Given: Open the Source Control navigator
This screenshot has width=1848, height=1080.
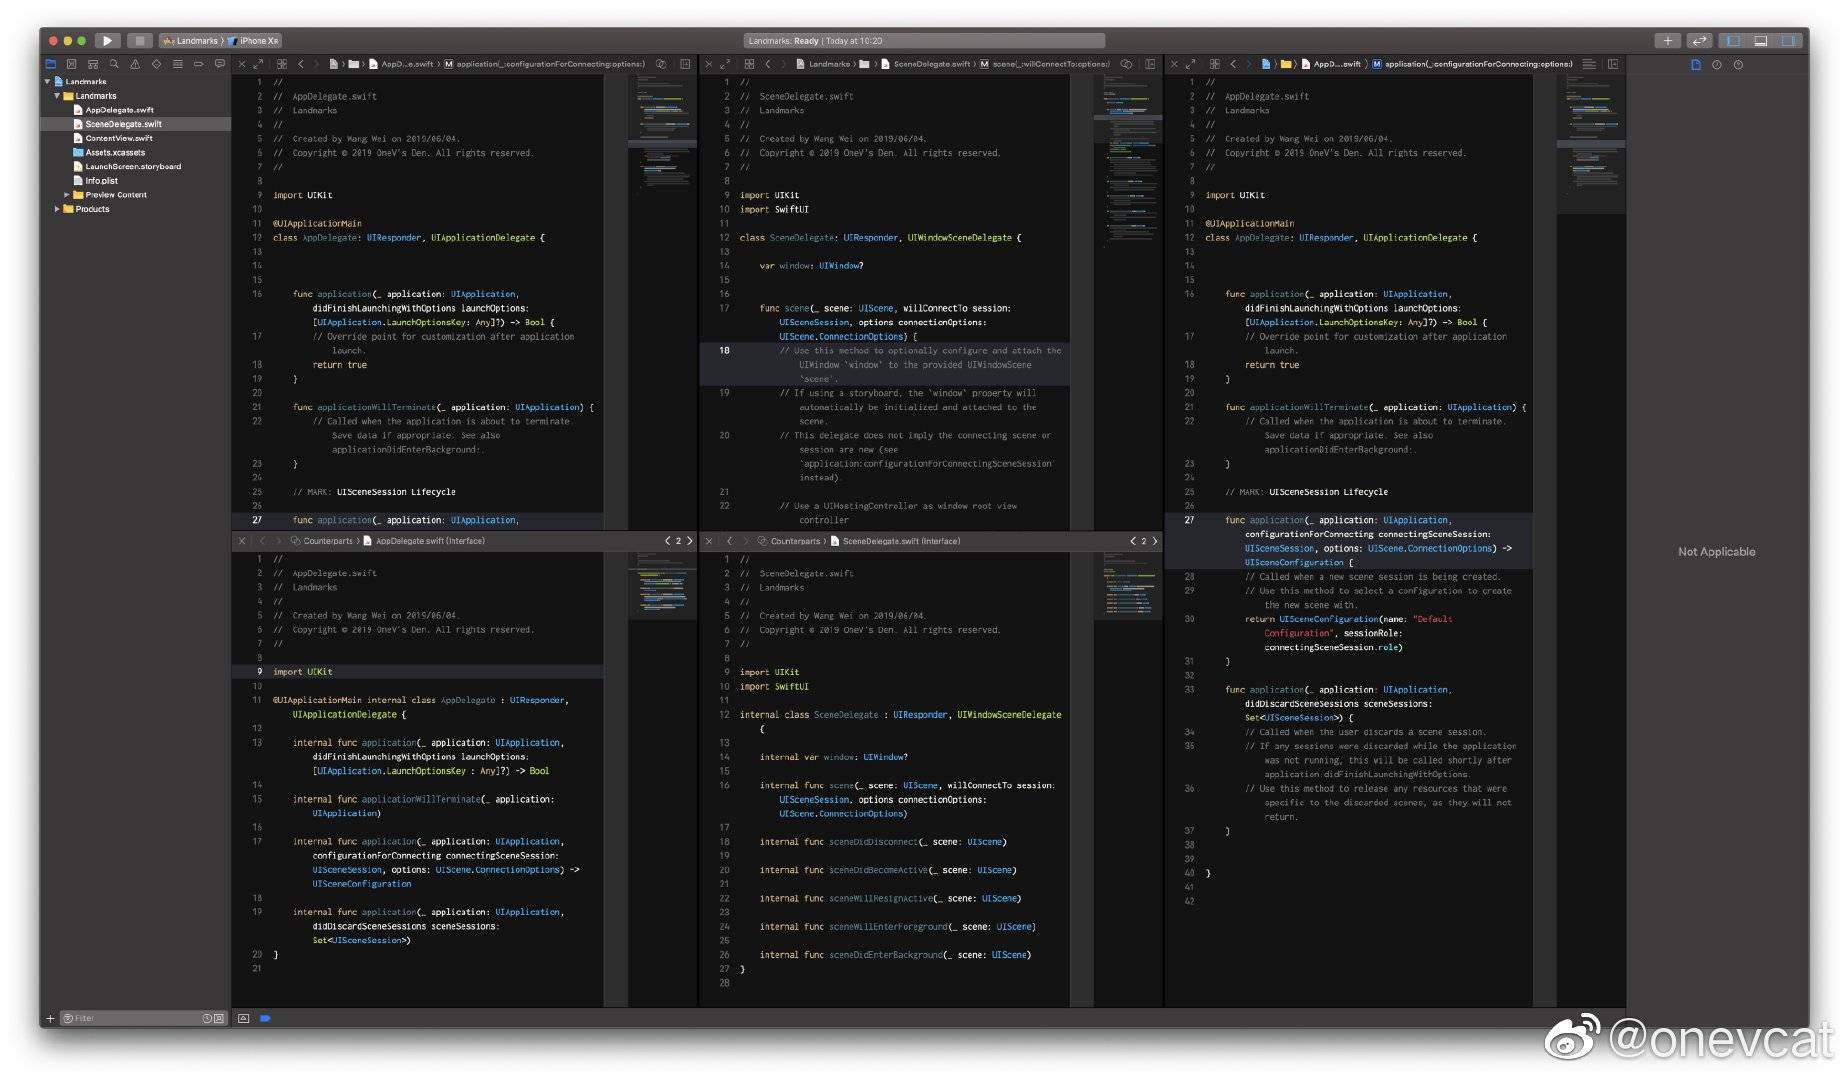Looking at the screenshot, I should (71, 64).
